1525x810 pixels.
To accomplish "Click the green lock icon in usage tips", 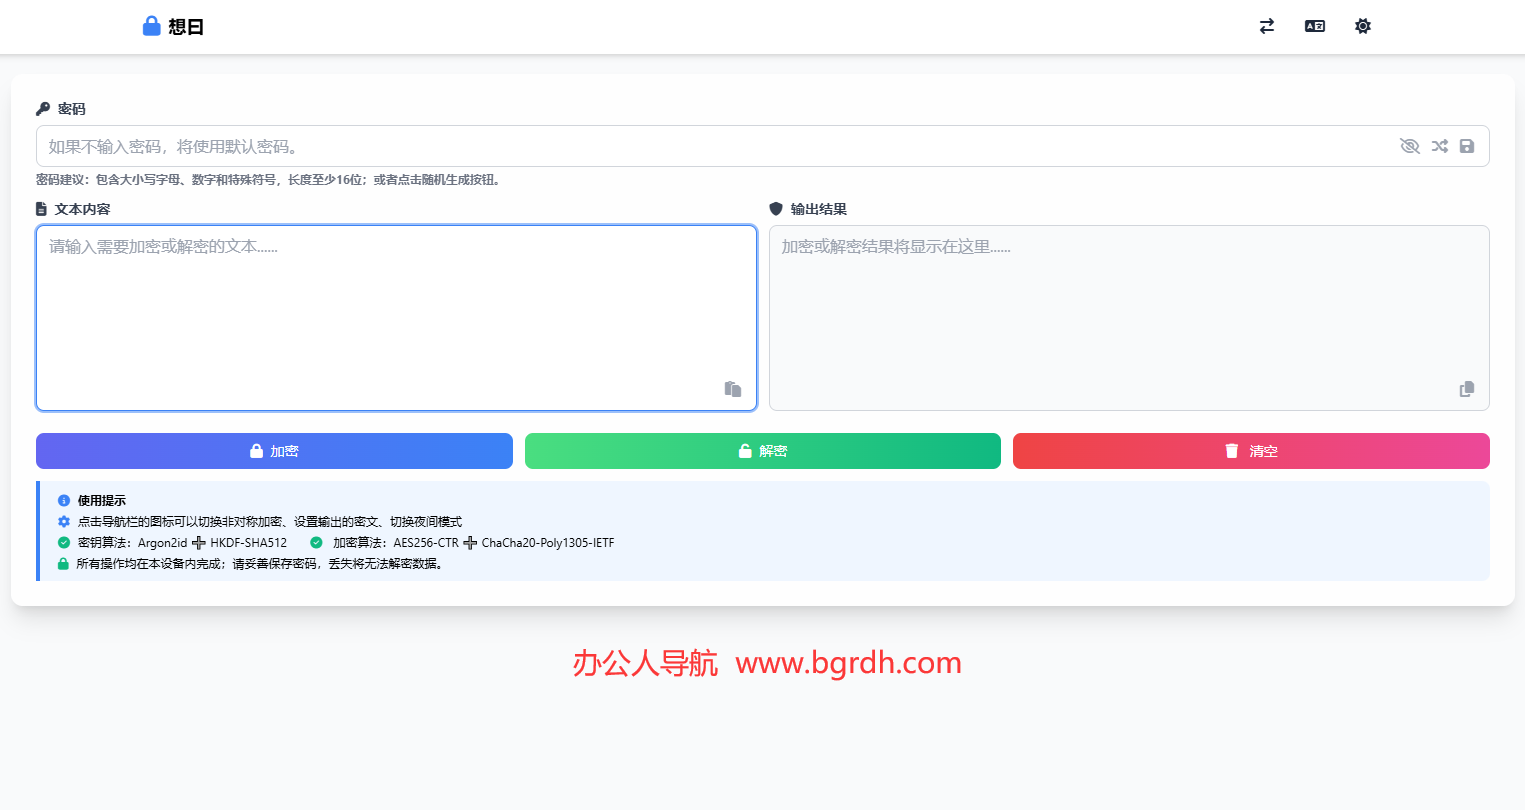I will (x=64, y=564).
